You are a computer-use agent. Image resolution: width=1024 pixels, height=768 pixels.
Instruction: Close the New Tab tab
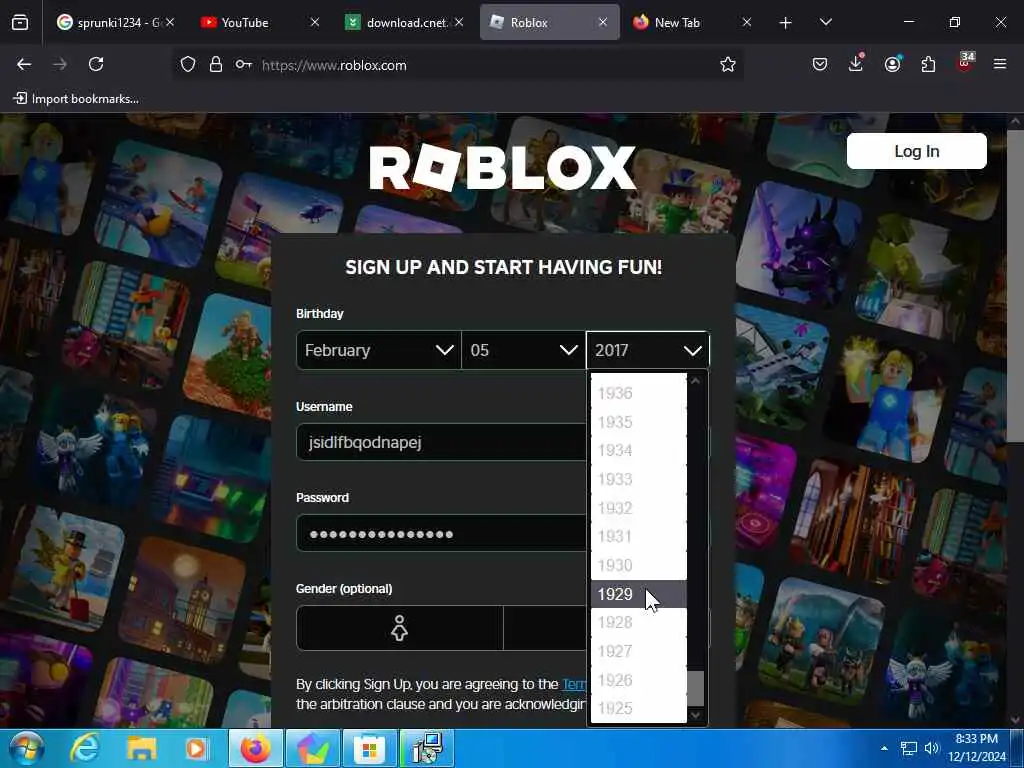click(746, 22)
